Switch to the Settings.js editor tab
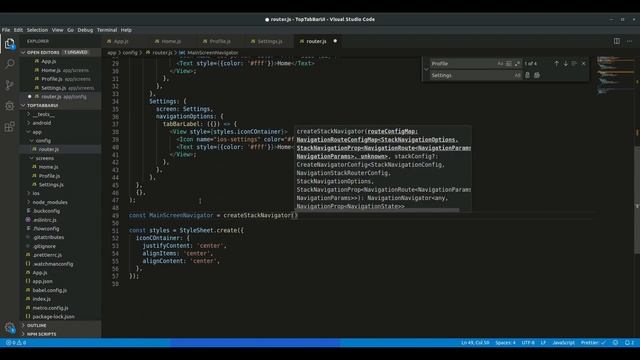This screenshot has width=640, height=360. [x=269, y=41]
